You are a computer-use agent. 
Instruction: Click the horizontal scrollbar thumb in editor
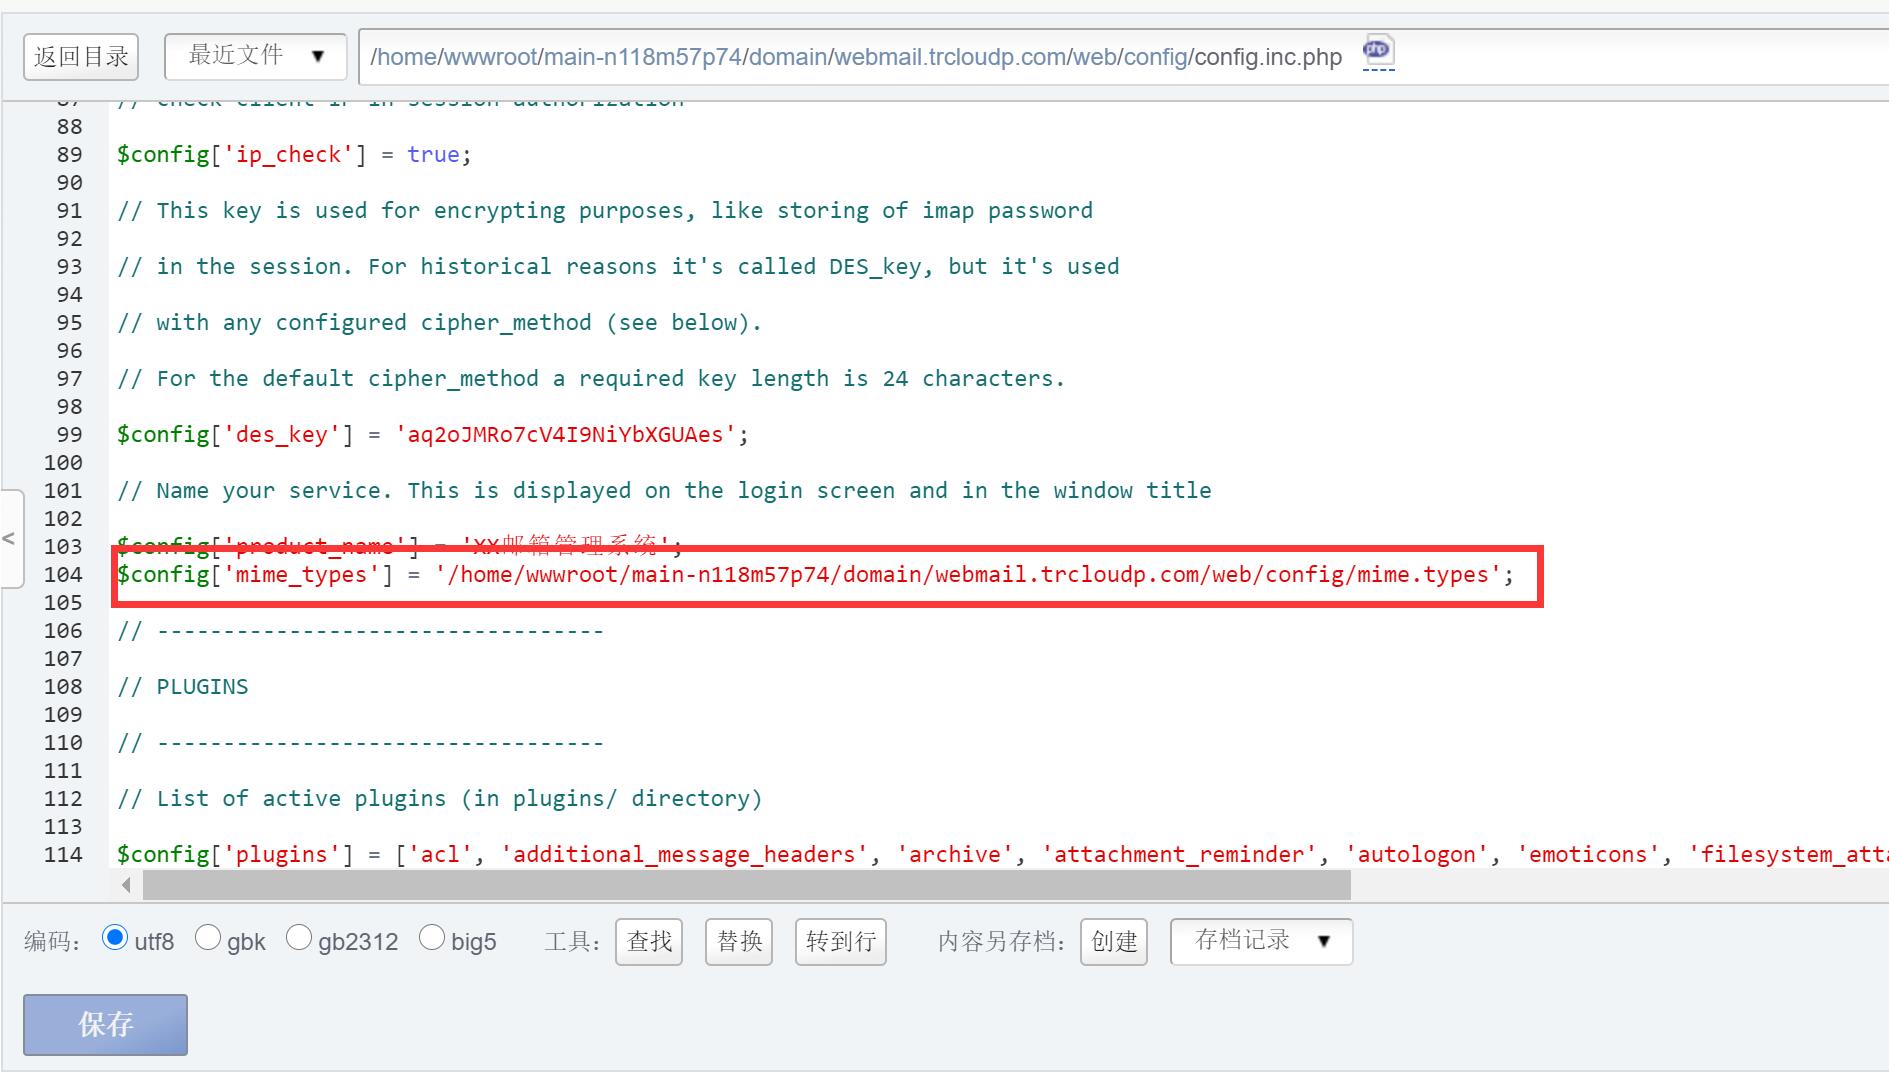coord(746,885)
